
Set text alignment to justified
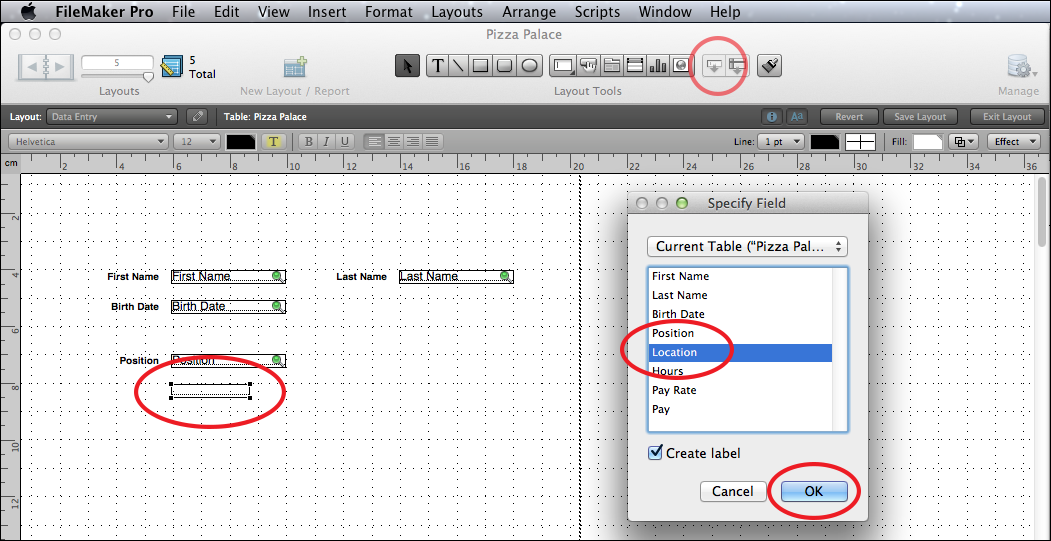[432, 141]
